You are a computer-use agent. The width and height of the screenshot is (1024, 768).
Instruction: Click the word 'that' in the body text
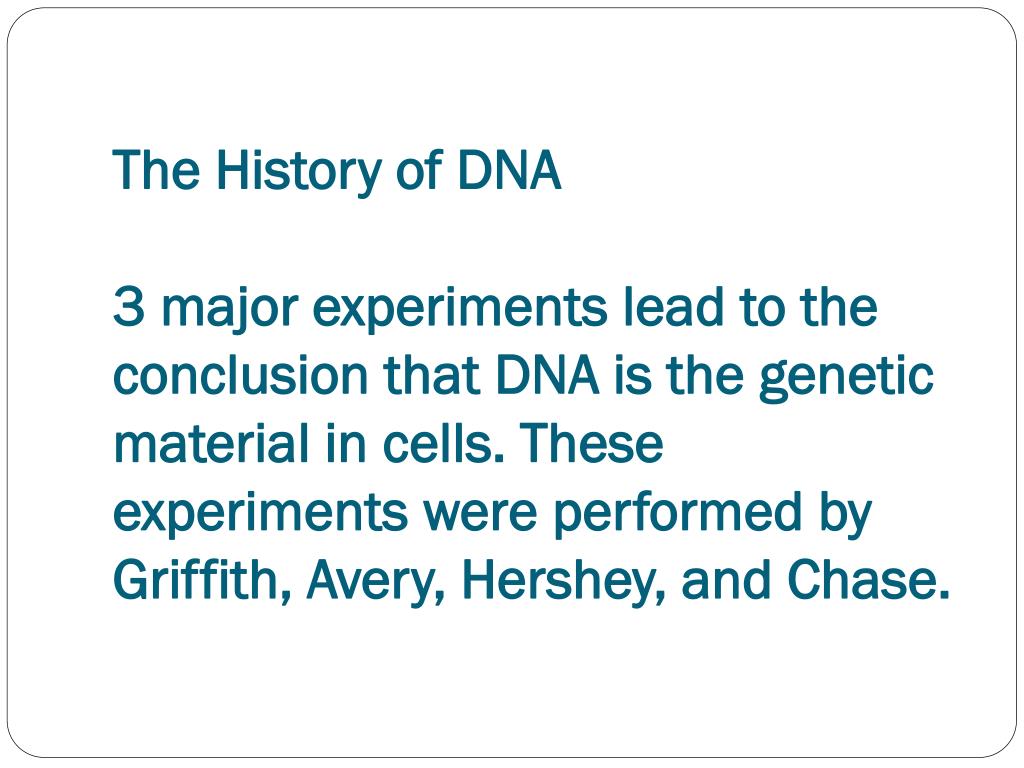[x=432, y=376]
